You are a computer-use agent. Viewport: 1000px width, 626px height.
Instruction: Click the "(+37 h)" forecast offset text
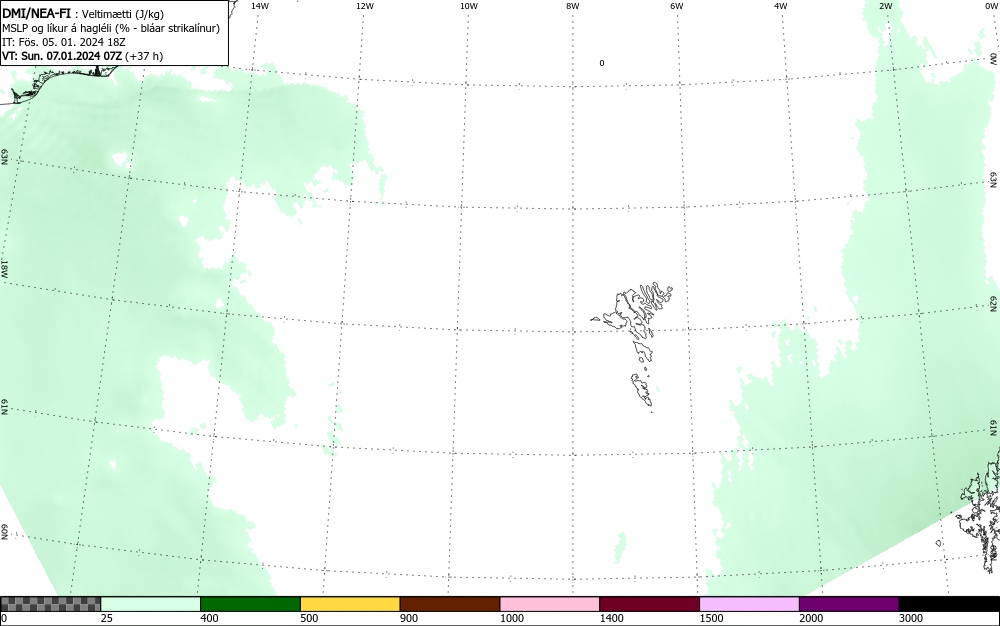click(x=144, y=56)
